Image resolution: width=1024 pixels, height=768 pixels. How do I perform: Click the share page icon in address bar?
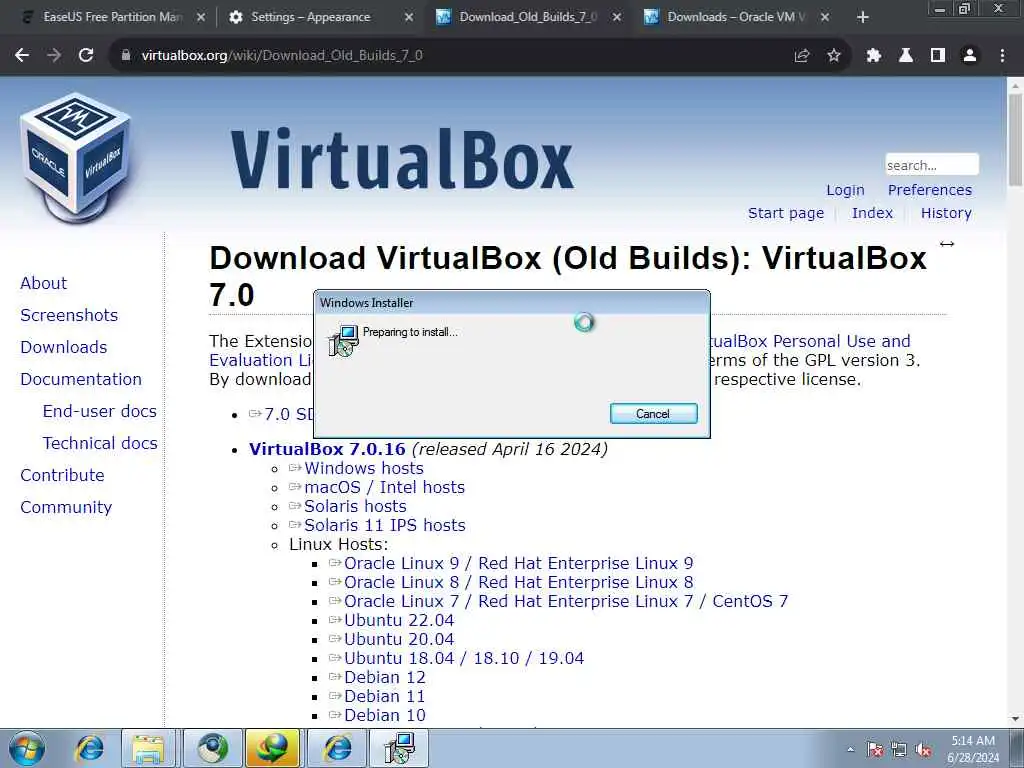click(802, 56)
